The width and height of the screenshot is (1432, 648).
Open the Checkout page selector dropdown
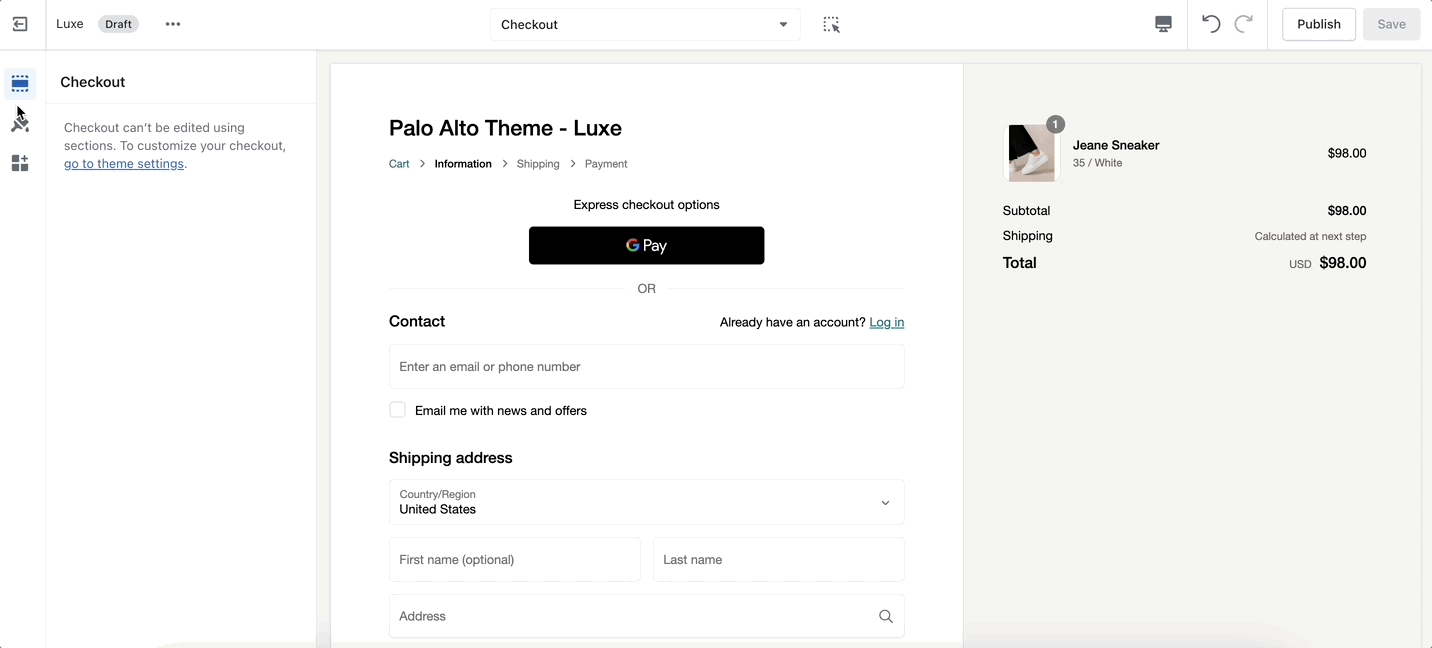[x=645, y=24]
